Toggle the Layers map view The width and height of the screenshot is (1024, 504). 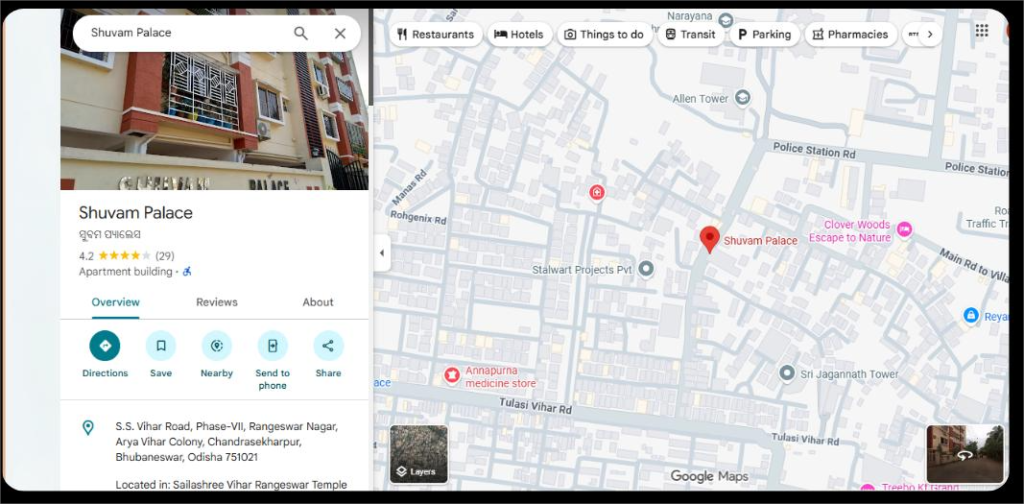(x=418, y=454)
